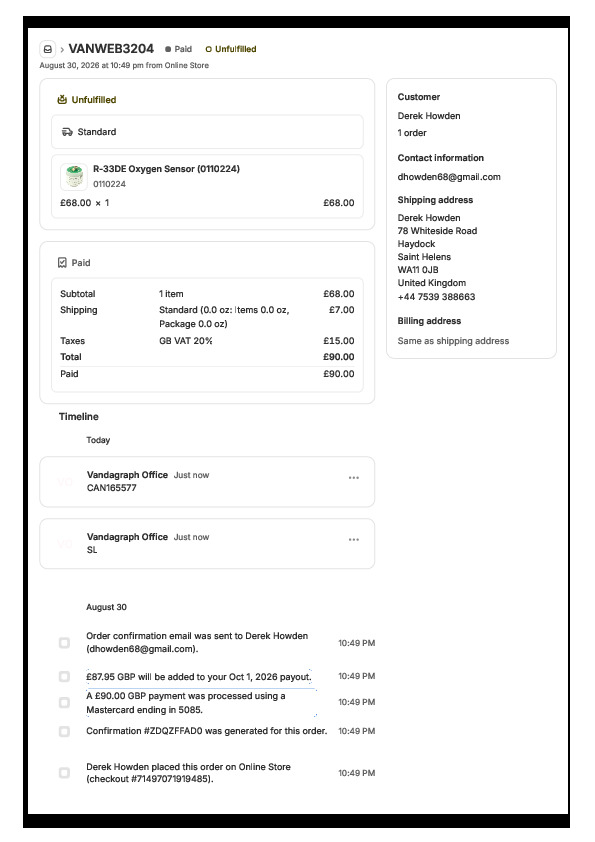Screen dimensions: 595x842
Task: Tick the checkbox beside Confirmation #ZDQZFFAD0 event
Action: [64, 731]
